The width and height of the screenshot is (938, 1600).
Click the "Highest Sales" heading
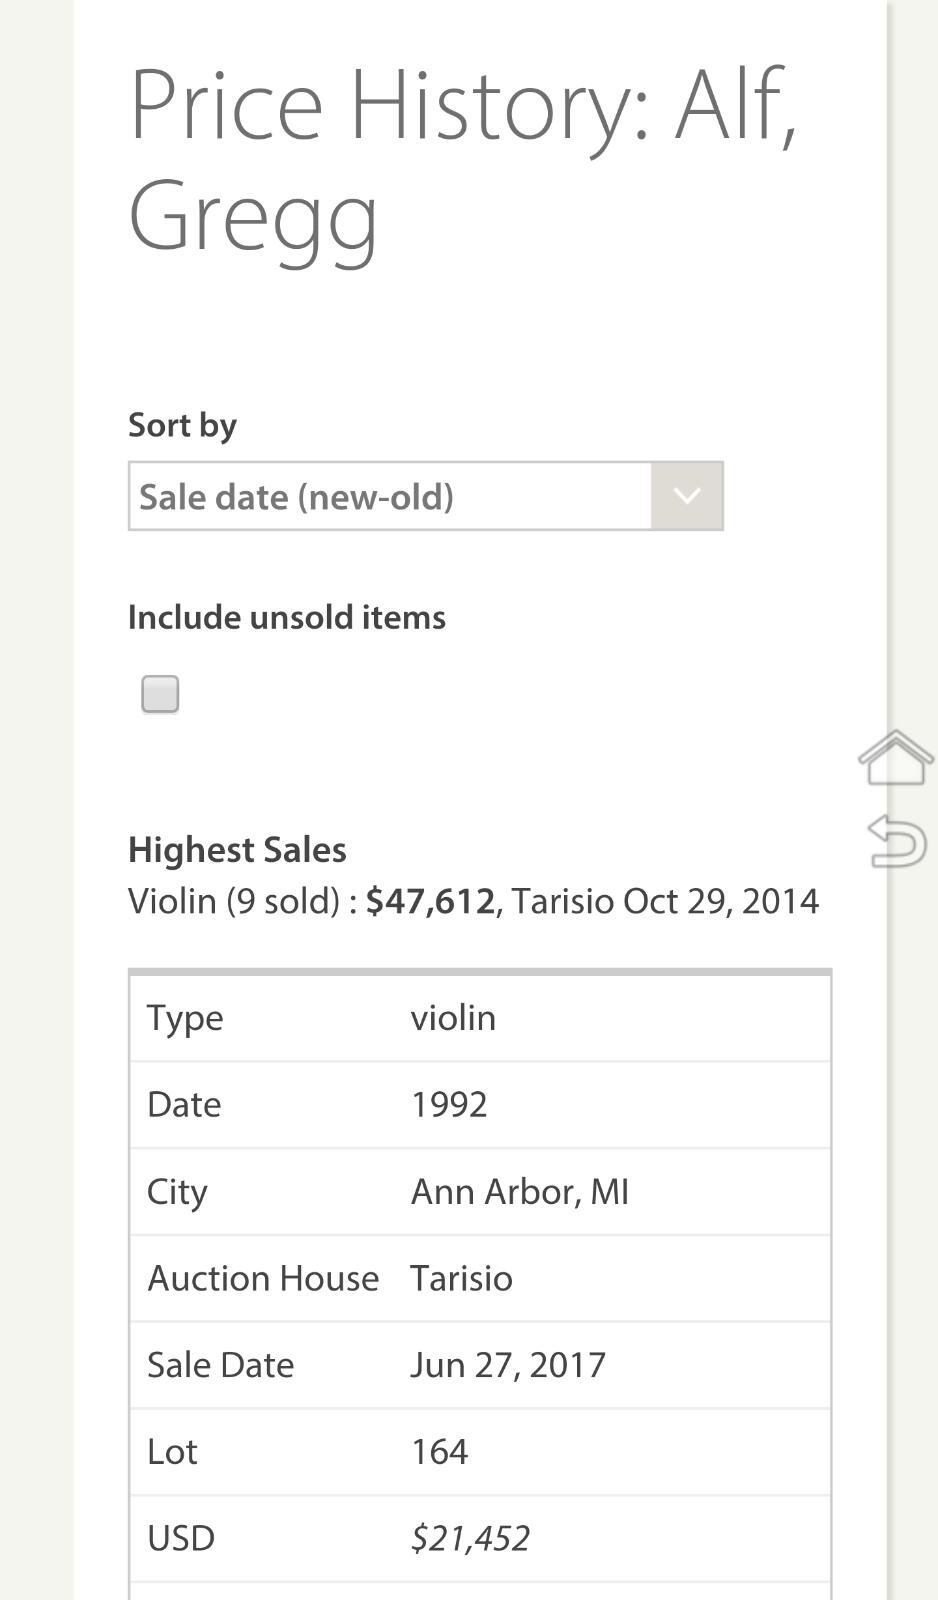[237, 849]
